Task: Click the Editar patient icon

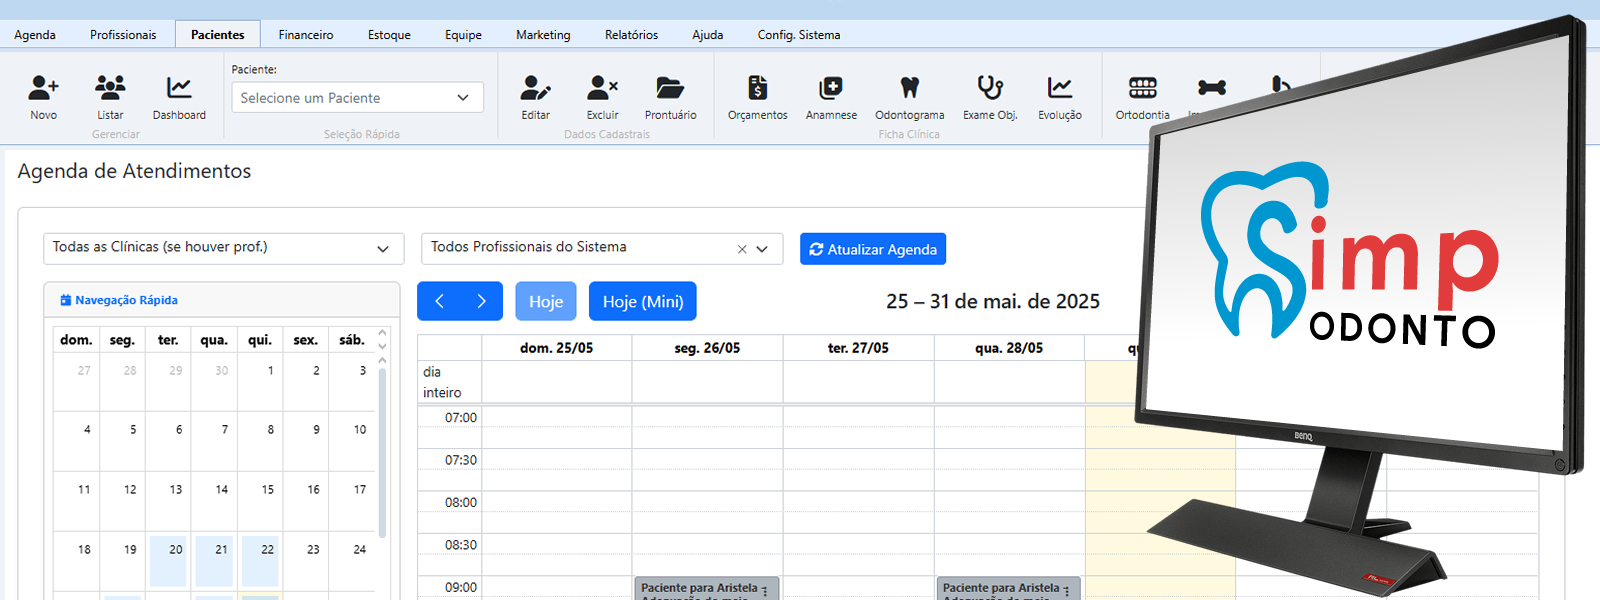Action: (535, 89)
